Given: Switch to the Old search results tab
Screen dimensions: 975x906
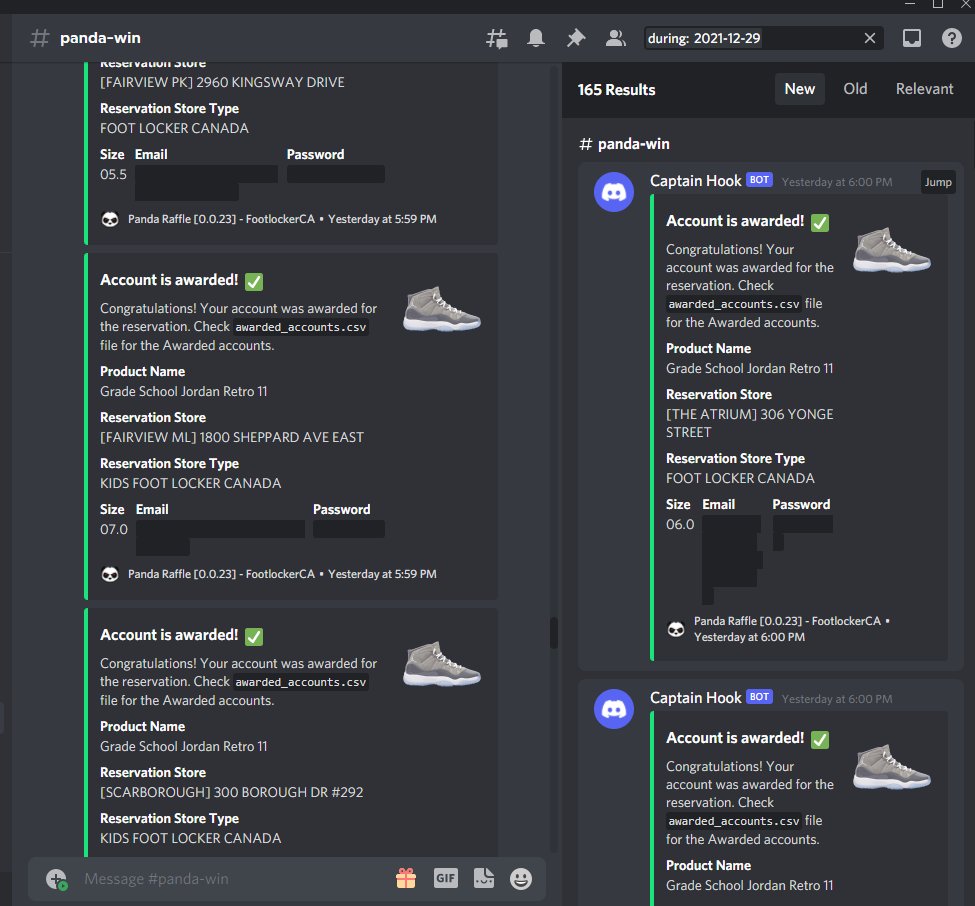Looking at the screenshot, I should click(x=855, y=88).
